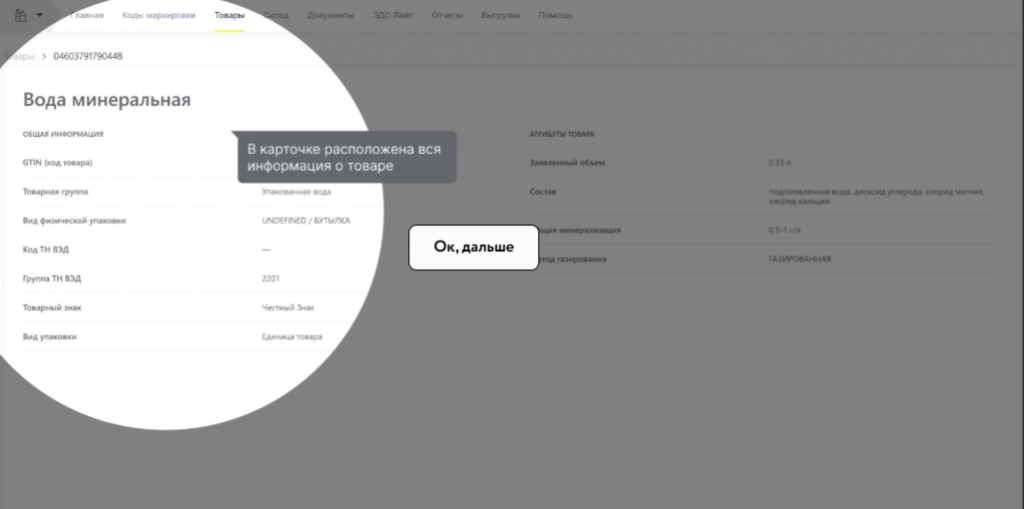The width and height of the screenshot is (1024, 509).
Task: Open ЭДО Лайт tab
Action: click(x=392, y=15)
